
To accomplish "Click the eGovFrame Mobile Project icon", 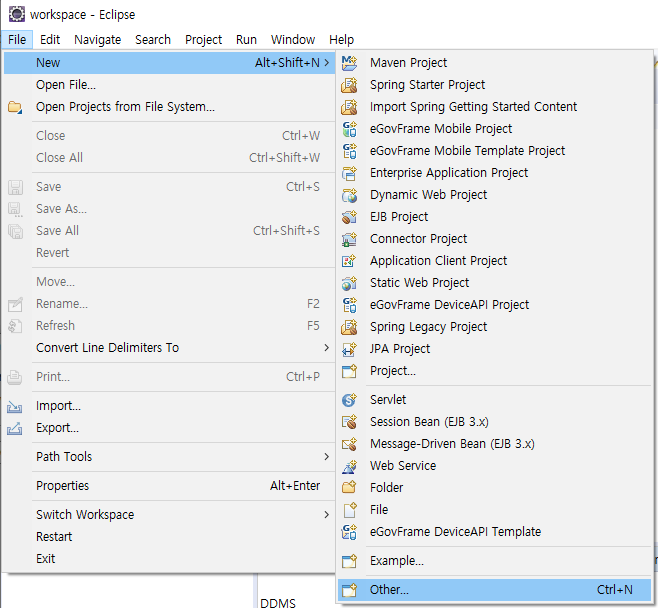I will 349,129.
